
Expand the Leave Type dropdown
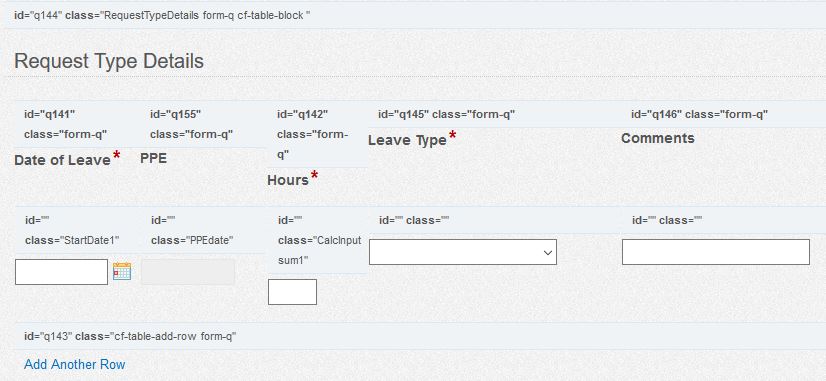(x=463, y=252)
